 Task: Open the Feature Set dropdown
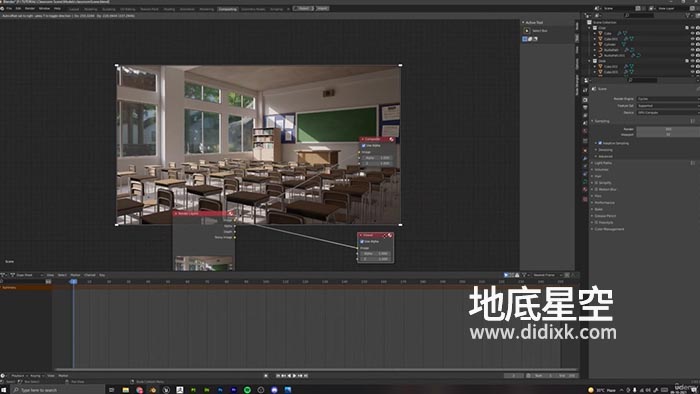point(668,106)
